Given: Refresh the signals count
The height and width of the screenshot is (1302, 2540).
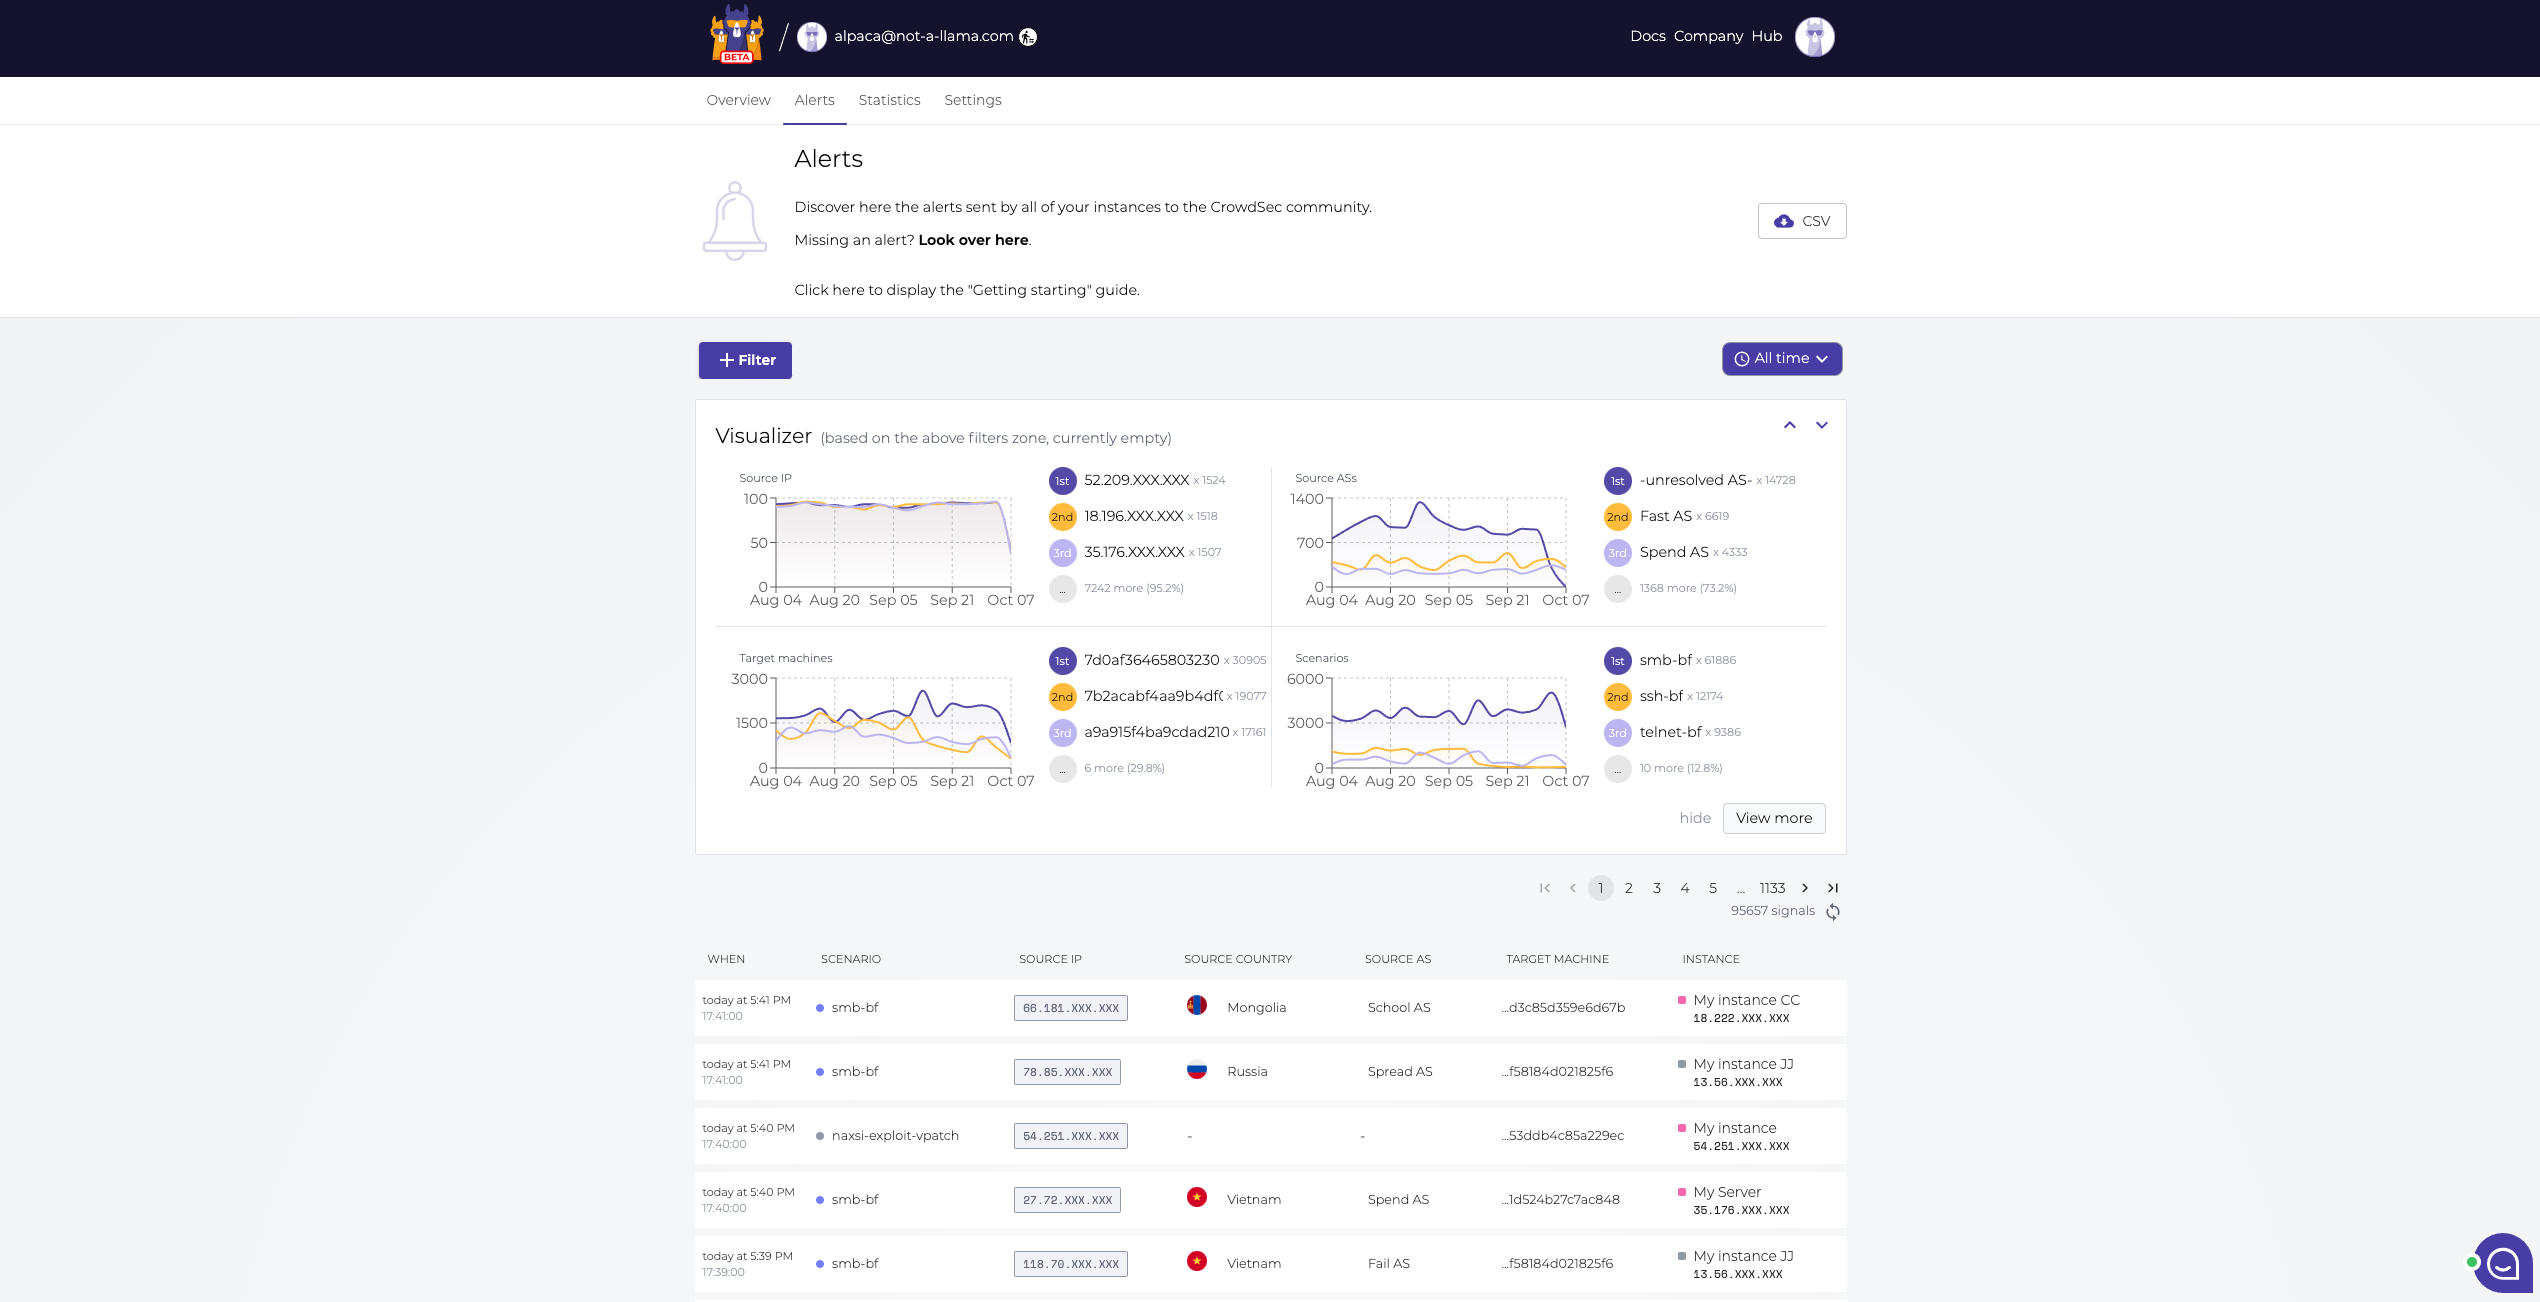Looking at the screenshot, I should pyautogui.click(x=1833, y=911).
